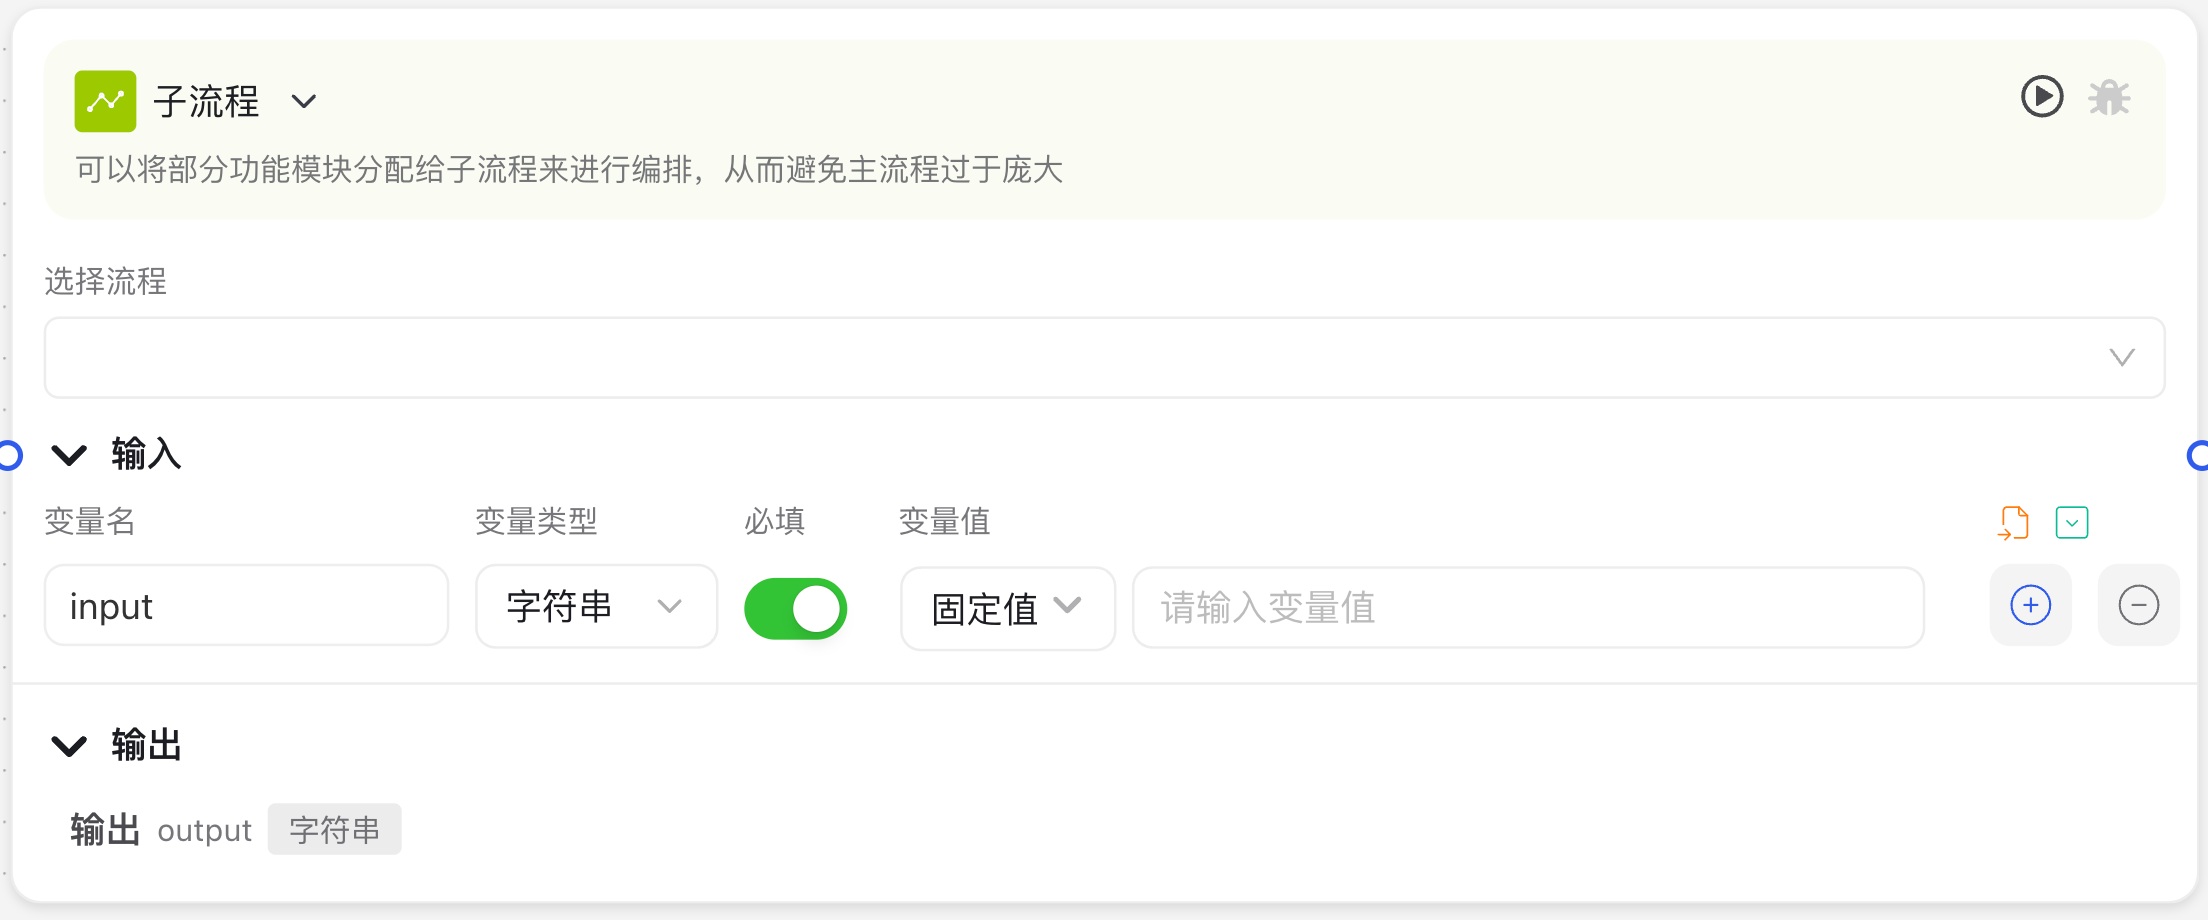Viewport: 2208px width, 920px height.
Task: Click the green 子流程 node icon
Action: (105, 101)
